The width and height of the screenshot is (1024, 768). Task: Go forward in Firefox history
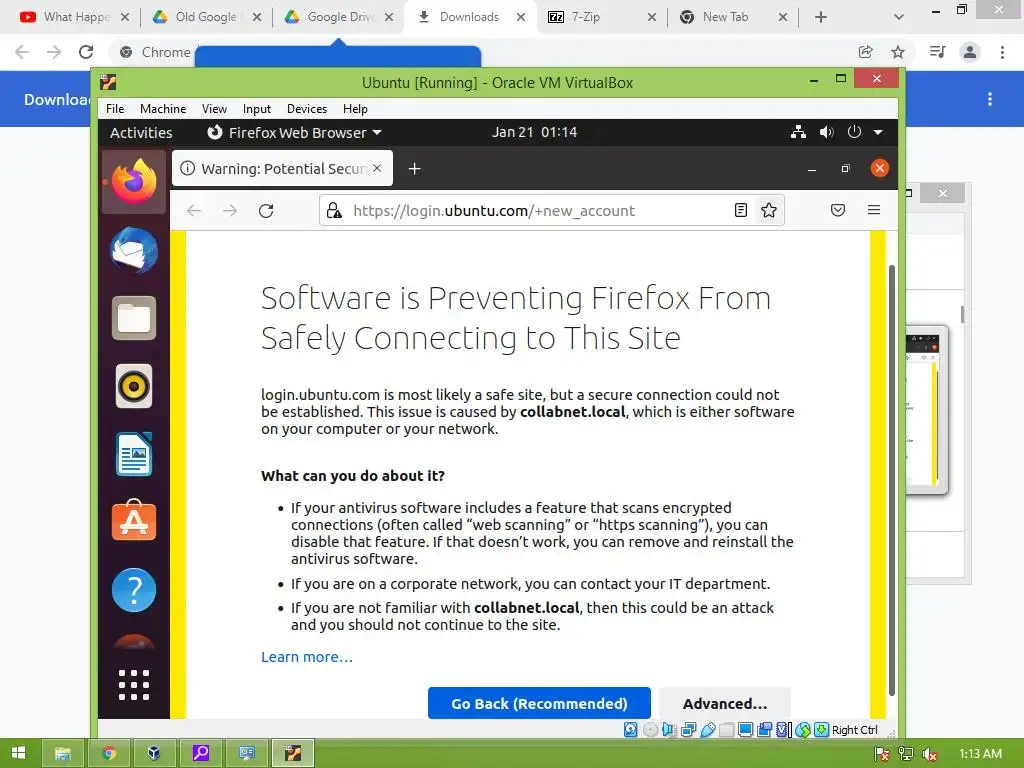pos(230,210)
